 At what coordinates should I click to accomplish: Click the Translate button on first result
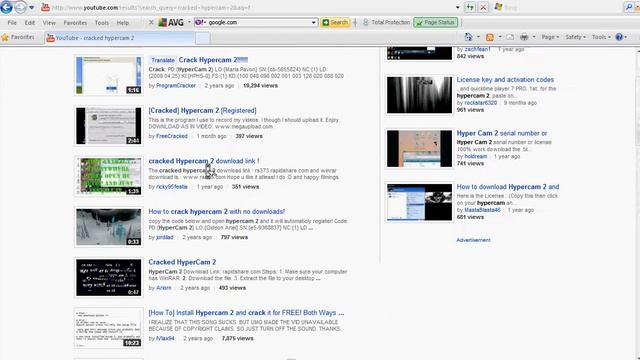[x=162, y=60]
